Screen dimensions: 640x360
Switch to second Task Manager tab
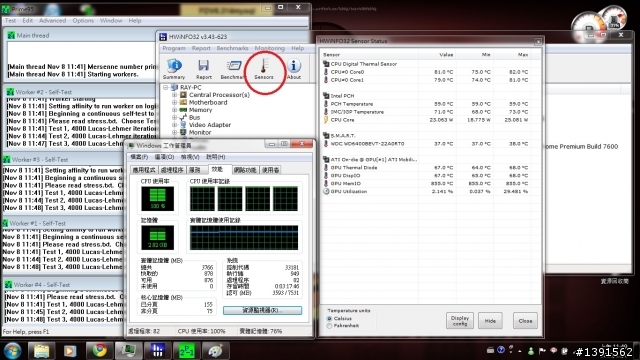(x=172, y=170)
